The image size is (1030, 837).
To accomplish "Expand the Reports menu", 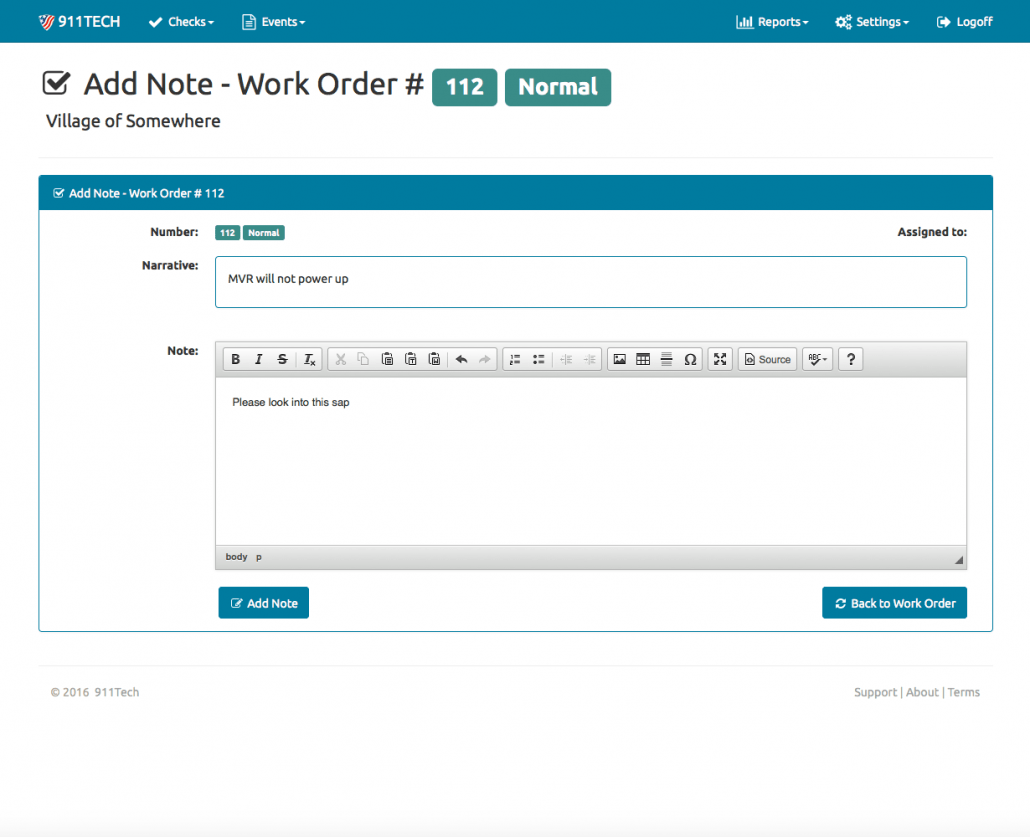I will point(772,22).
